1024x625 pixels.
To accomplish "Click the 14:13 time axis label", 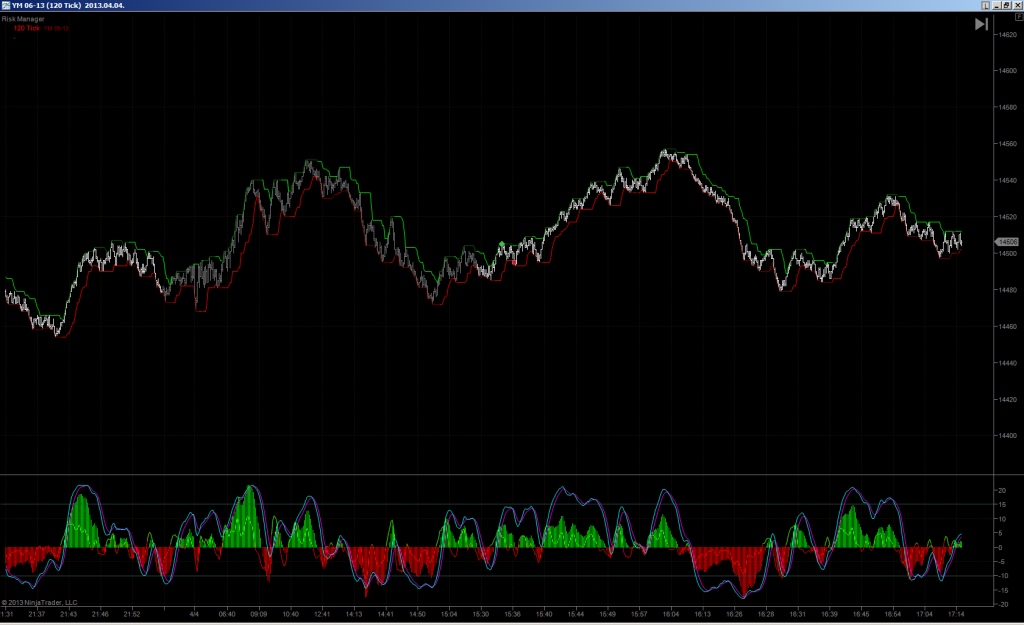I will pyautogui.click(x=354, y=614).
